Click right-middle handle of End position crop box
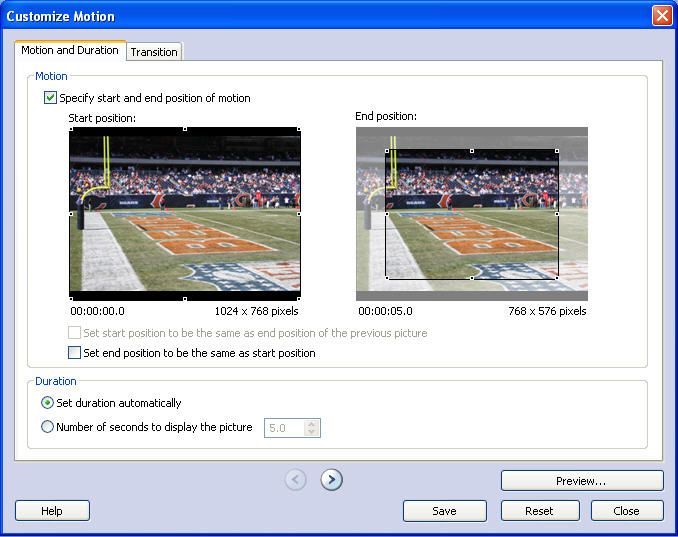678x537 pixels. click(x=557, y=214)
